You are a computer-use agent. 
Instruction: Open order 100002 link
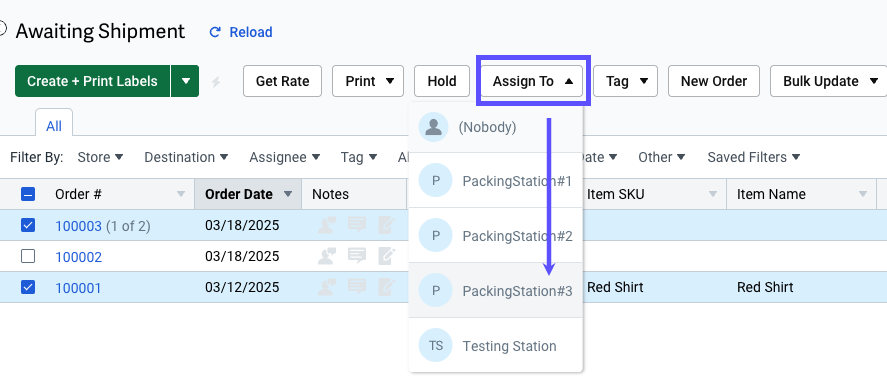[x=78, y=257]
